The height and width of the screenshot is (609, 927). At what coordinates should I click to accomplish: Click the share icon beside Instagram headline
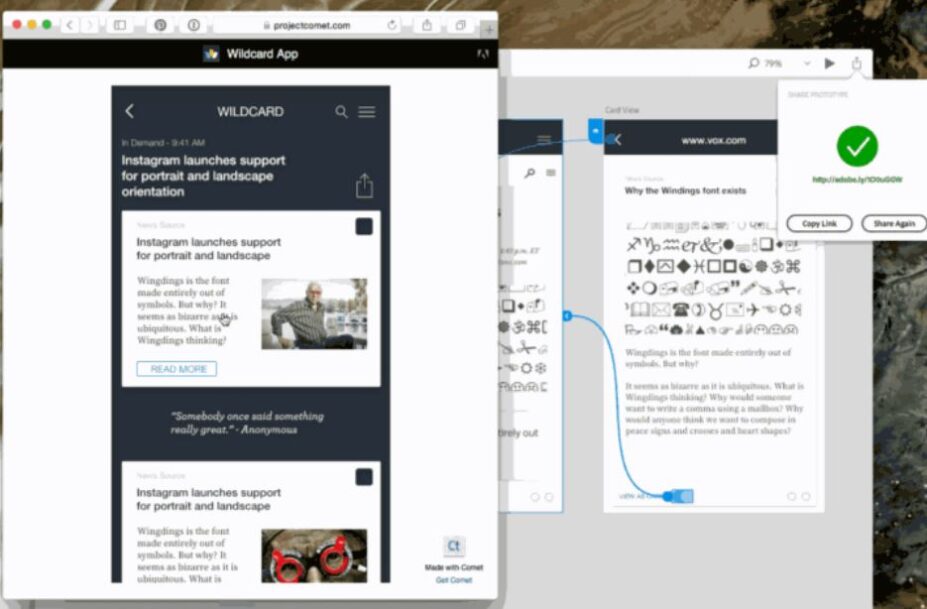coord(364,186)
